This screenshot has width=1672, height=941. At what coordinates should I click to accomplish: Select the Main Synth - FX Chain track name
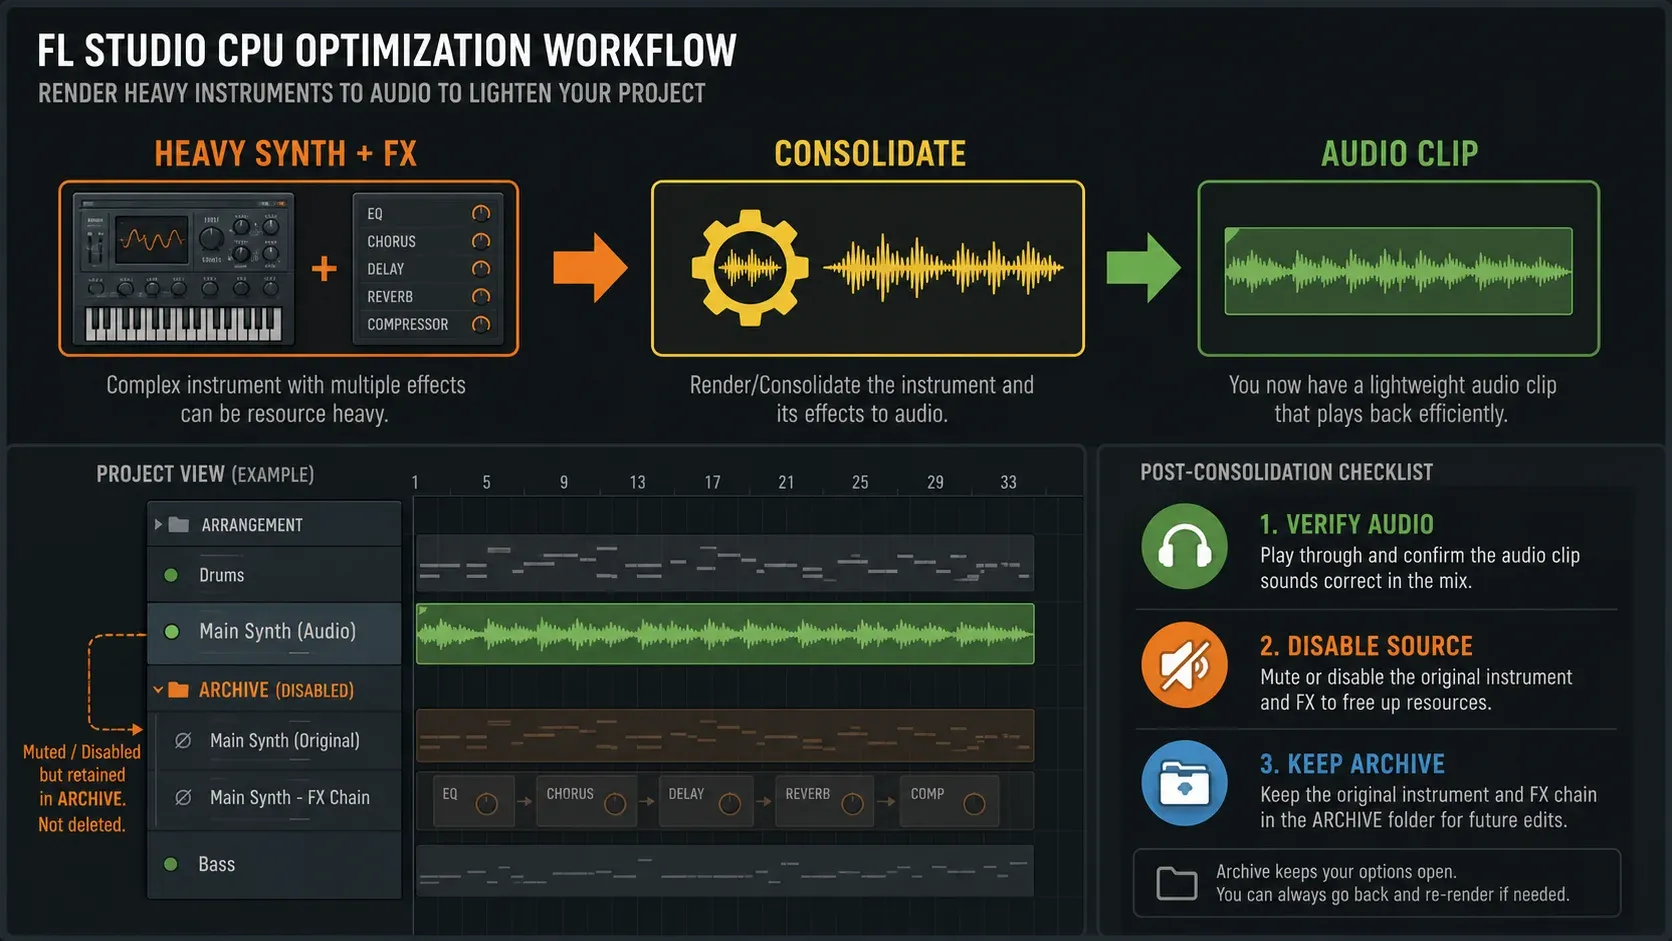(290, 797)
